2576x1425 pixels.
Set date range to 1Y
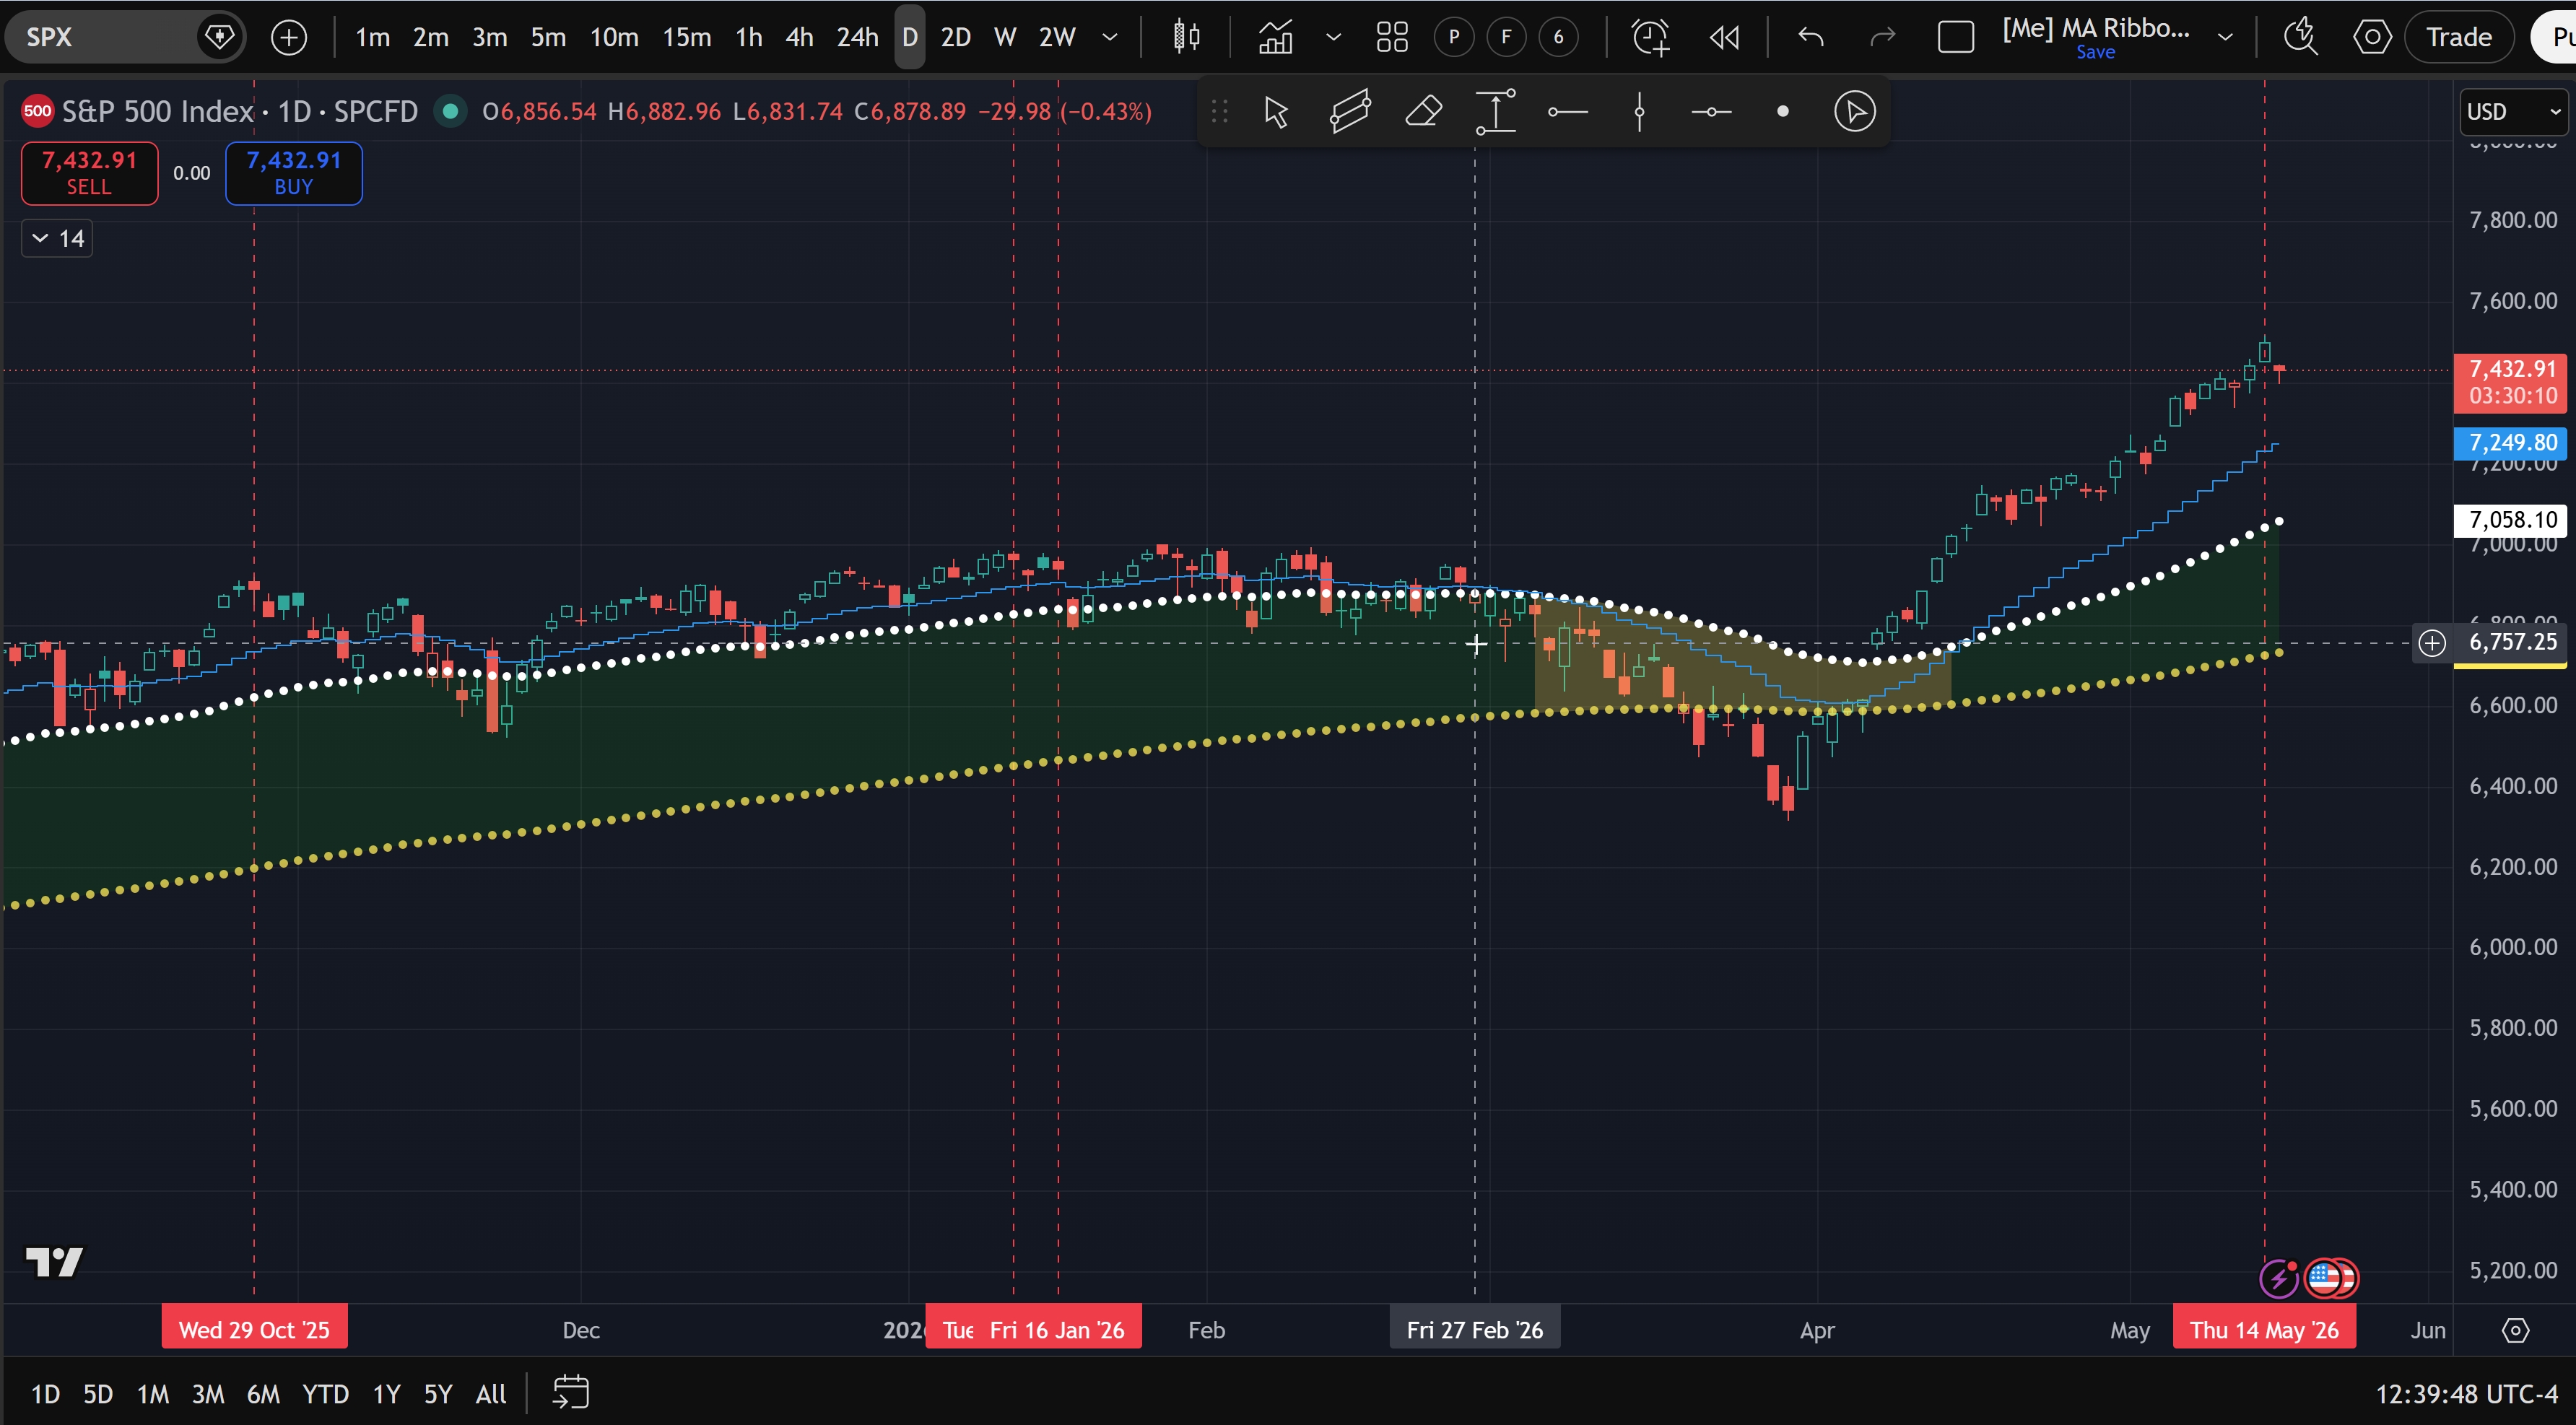[x=386, y=1394]
